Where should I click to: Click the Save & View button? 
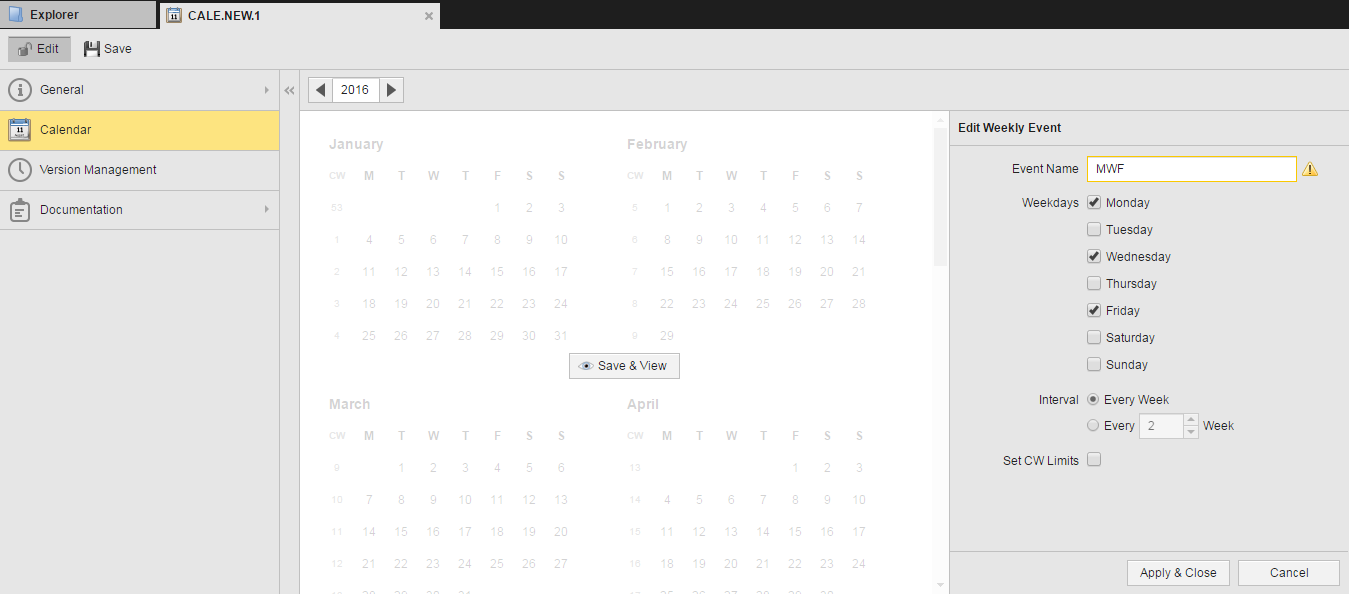pos(624,366)
